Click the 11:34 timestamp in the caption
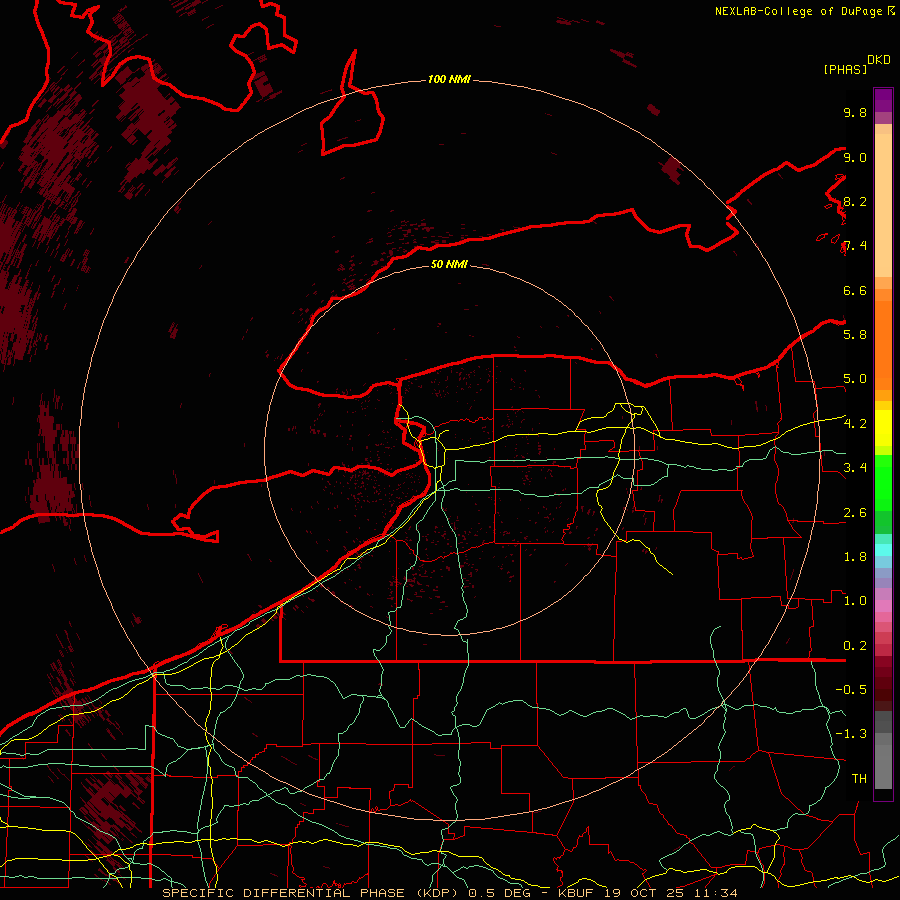 click(x=718, y=892)
